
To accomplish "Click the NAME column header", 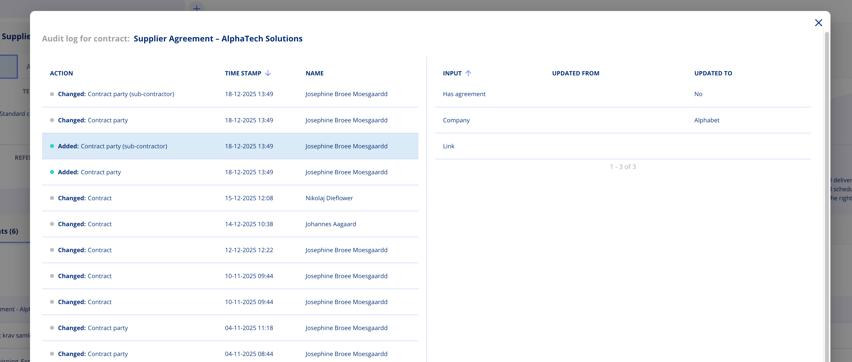I will [x=314, y=73].
